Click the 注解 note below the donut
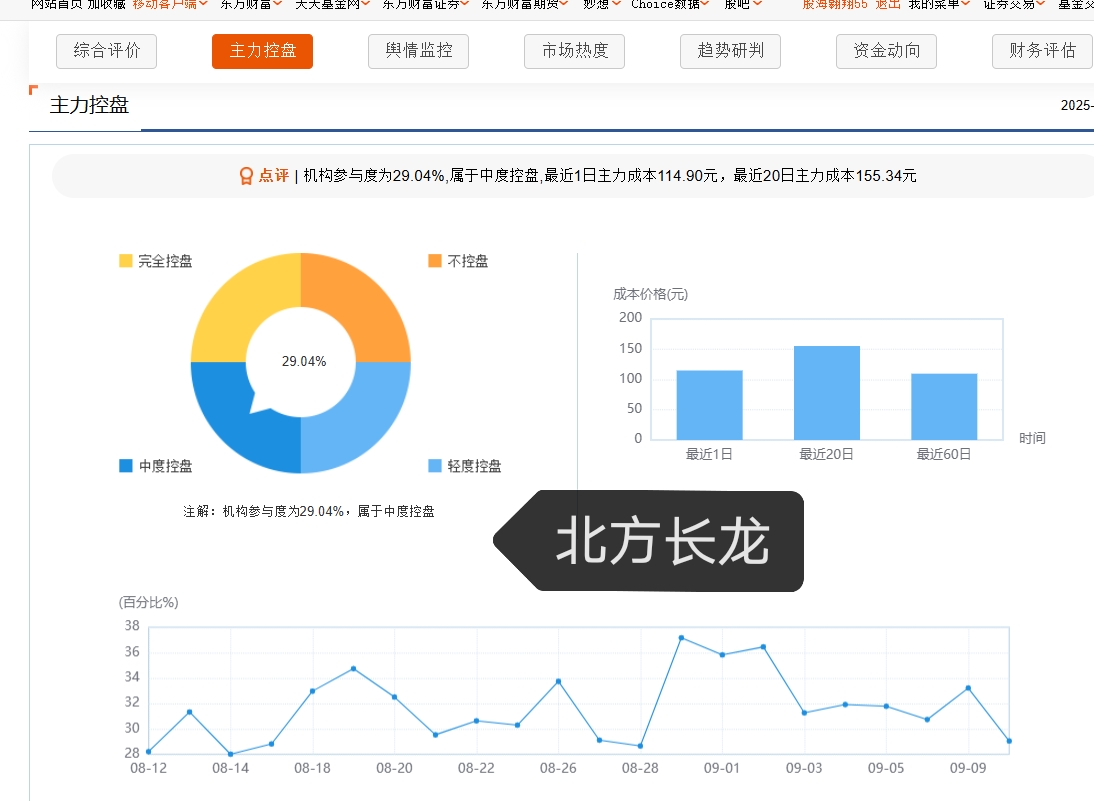Viewport: 1094px width, 801px height. tap(308, 511)
